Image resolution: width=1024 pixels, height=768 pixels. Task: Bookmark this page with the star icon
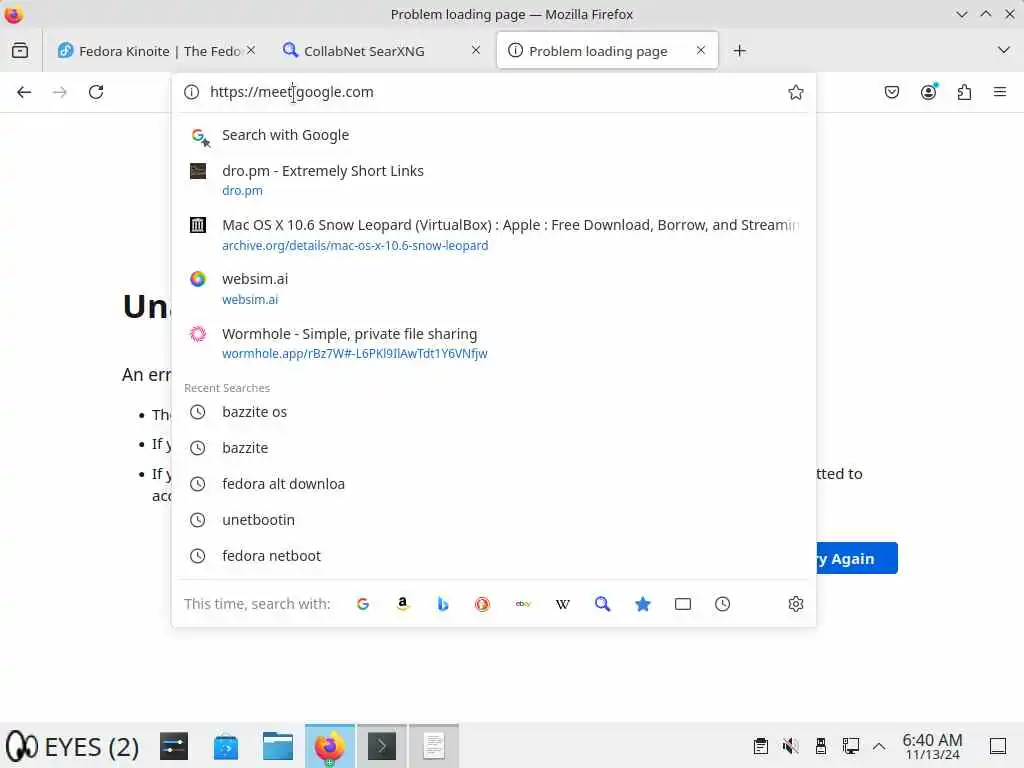[795, 92]
